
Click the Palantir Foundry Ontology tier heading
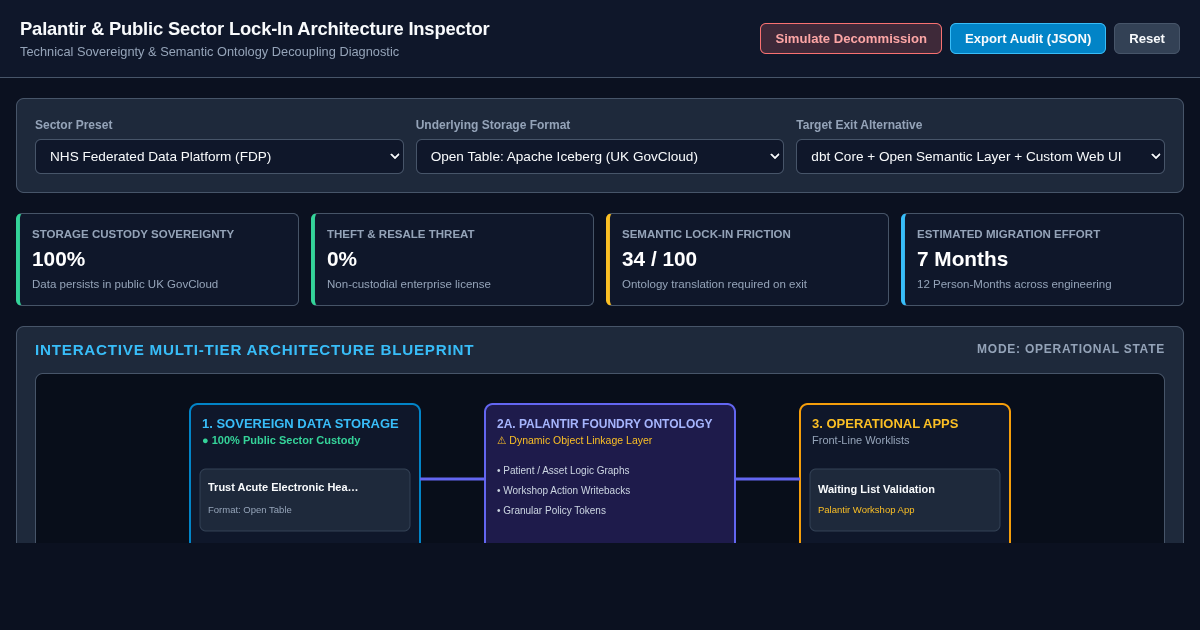[x=604, y=423]
